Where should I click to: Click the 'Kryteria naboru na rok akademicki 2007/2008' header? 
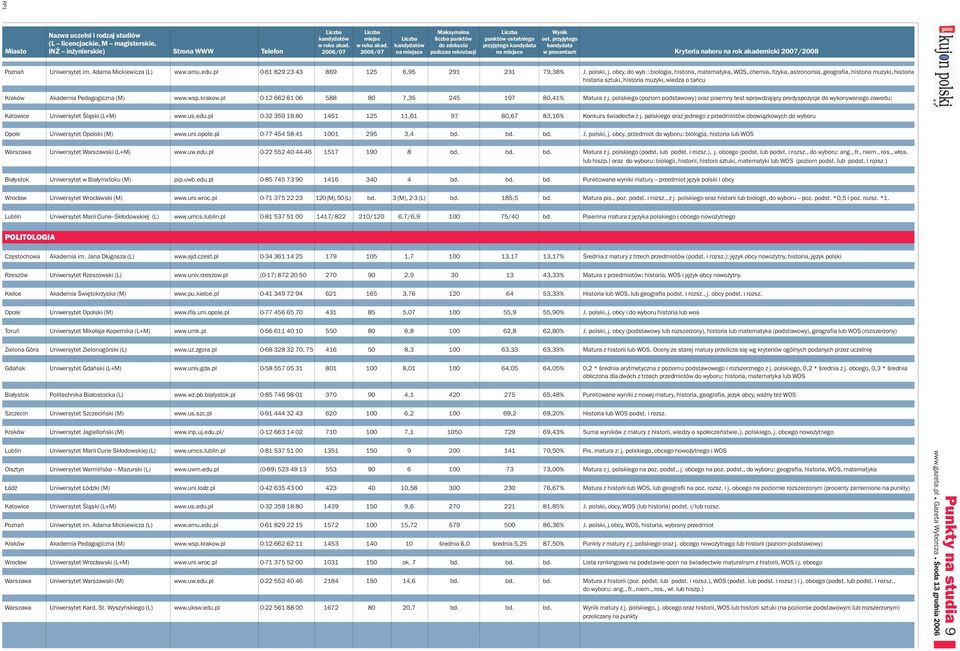(746, 51)
